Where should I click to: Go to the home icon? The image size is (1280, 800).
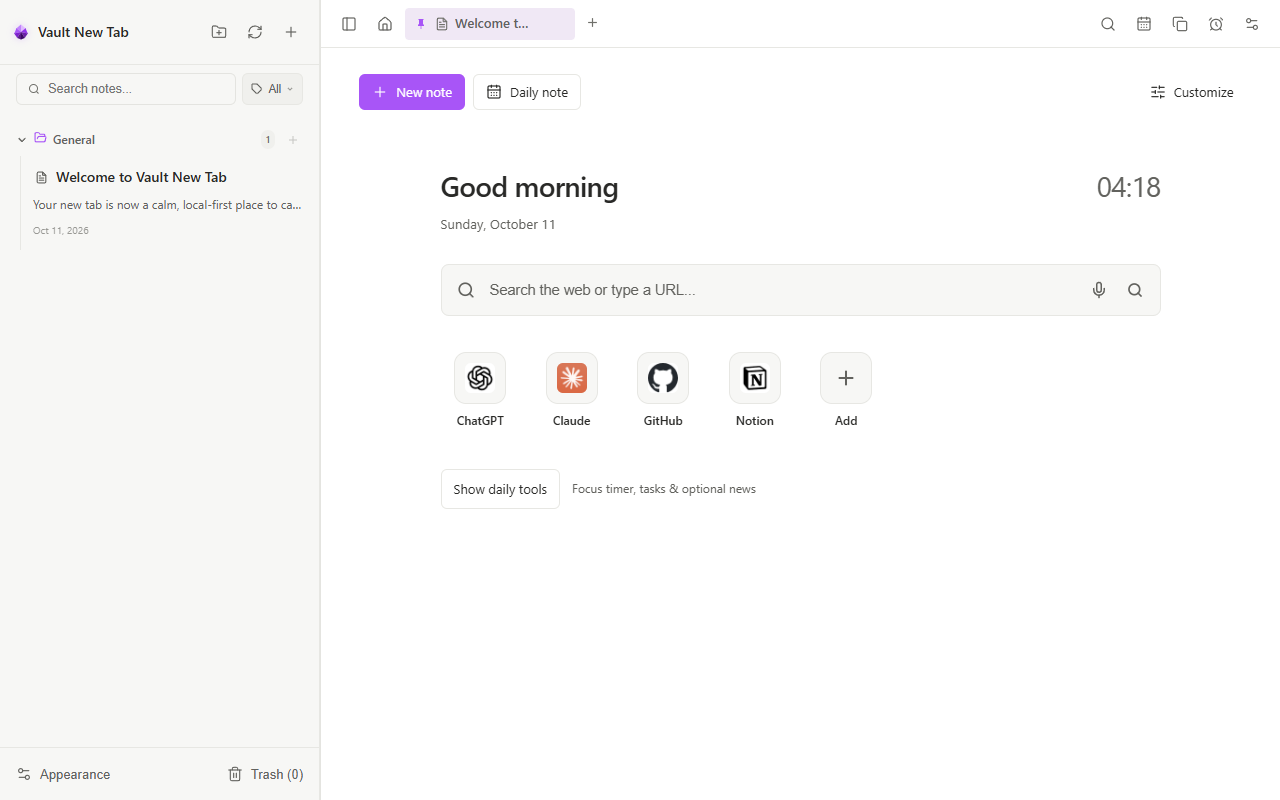click(x=385, y=24)
